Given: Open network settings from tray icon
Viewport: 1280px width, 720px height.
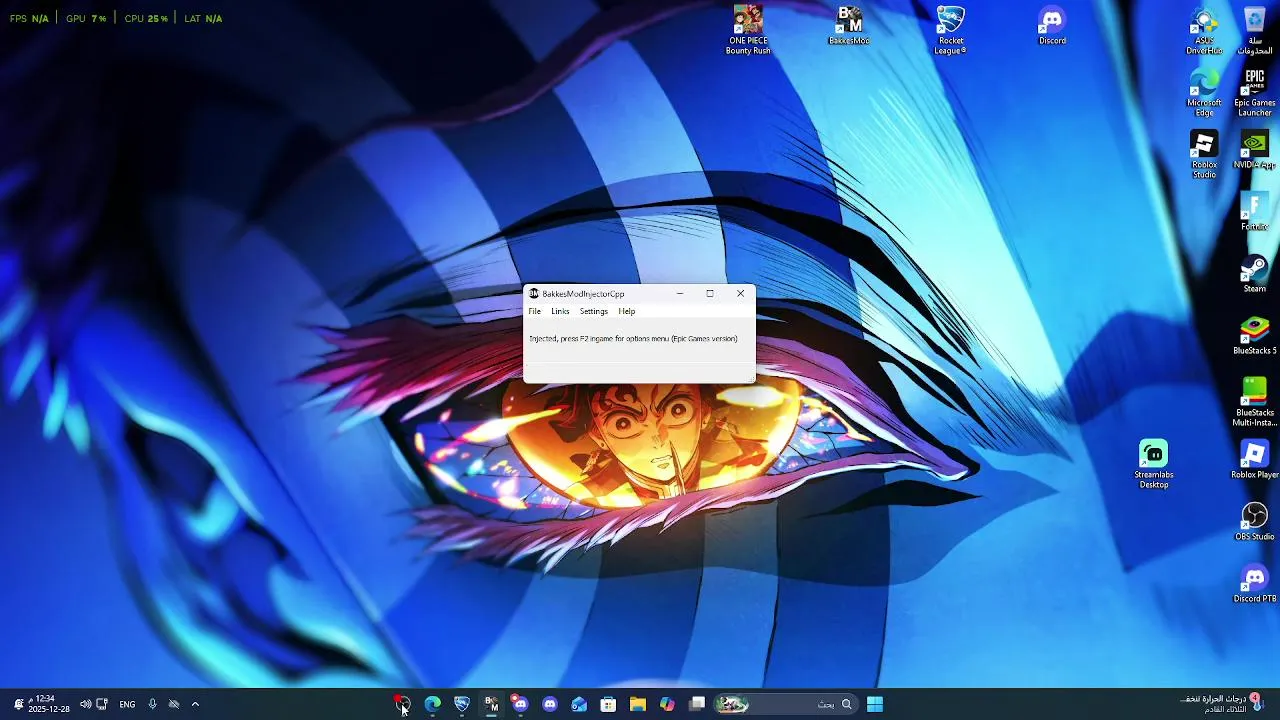Looking at the screenshot, I should 102,704.
